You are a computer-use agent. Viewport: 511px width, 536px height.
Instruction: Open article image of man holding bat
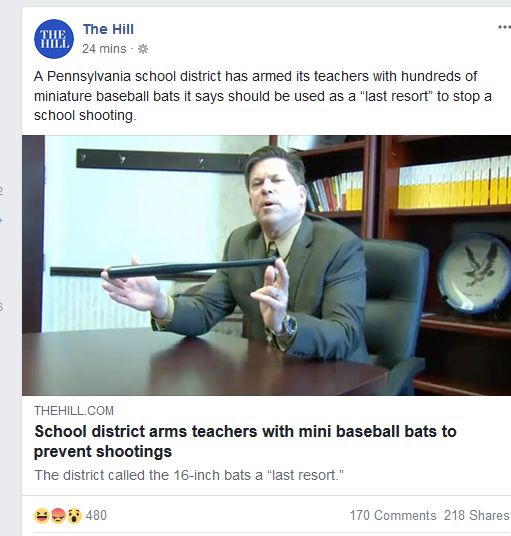click(267, 265)
